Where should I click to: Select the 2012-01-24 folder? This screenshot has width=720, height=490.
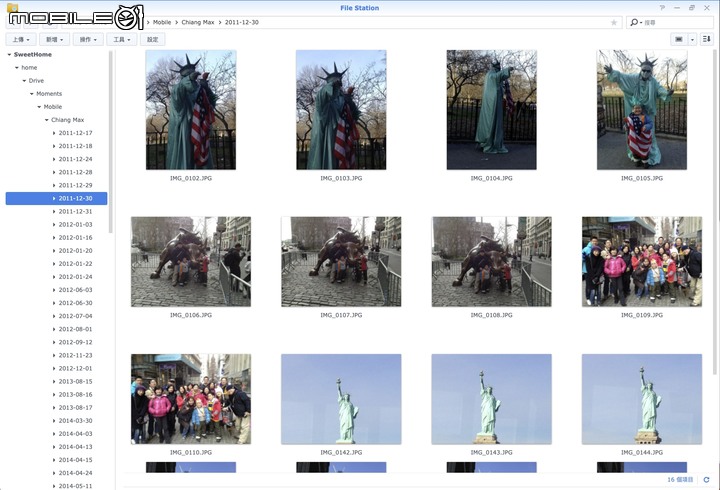[x=75, y=277]
